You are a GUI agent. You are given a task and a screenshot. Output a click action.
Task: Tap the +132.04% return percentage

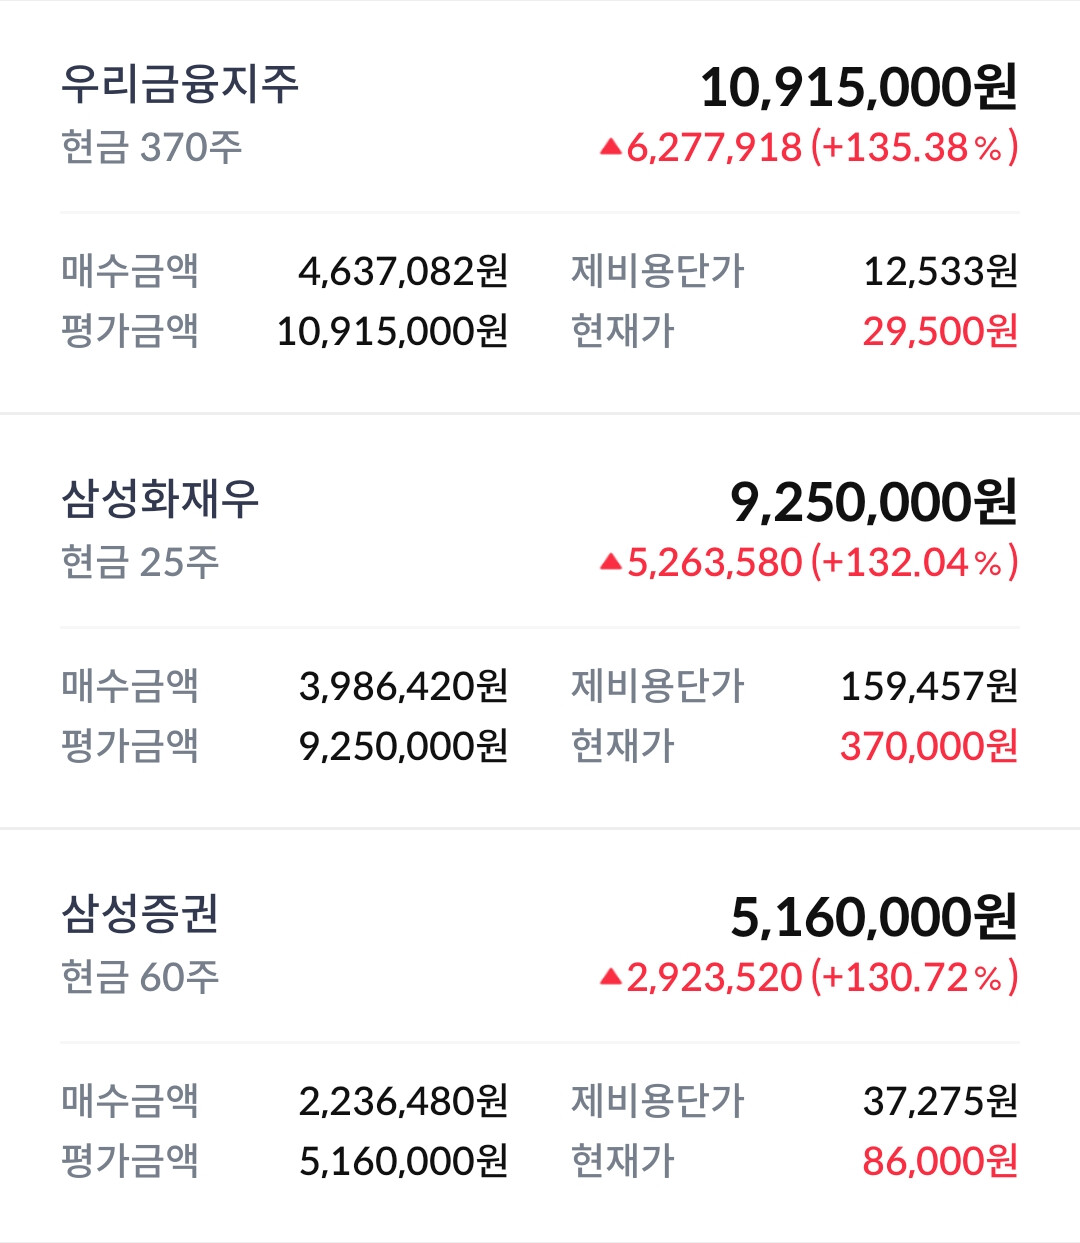[x=914, y=562]
